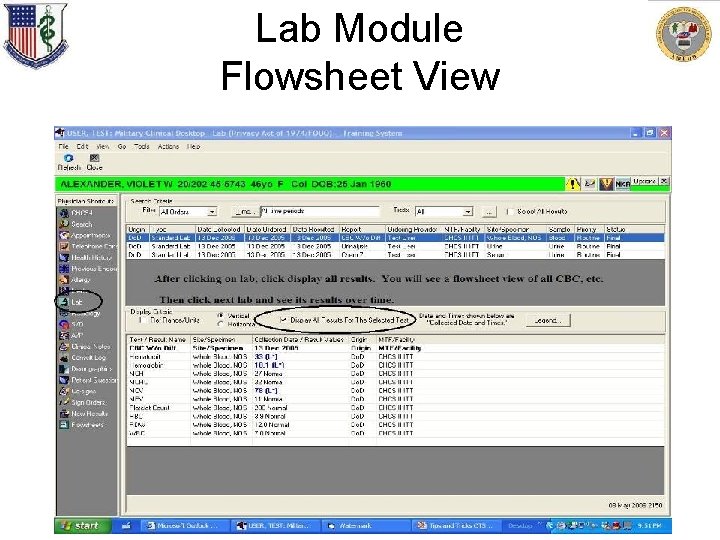Click the WBC result row
Viewport: 720px width, 540px height.
[395, 433]
